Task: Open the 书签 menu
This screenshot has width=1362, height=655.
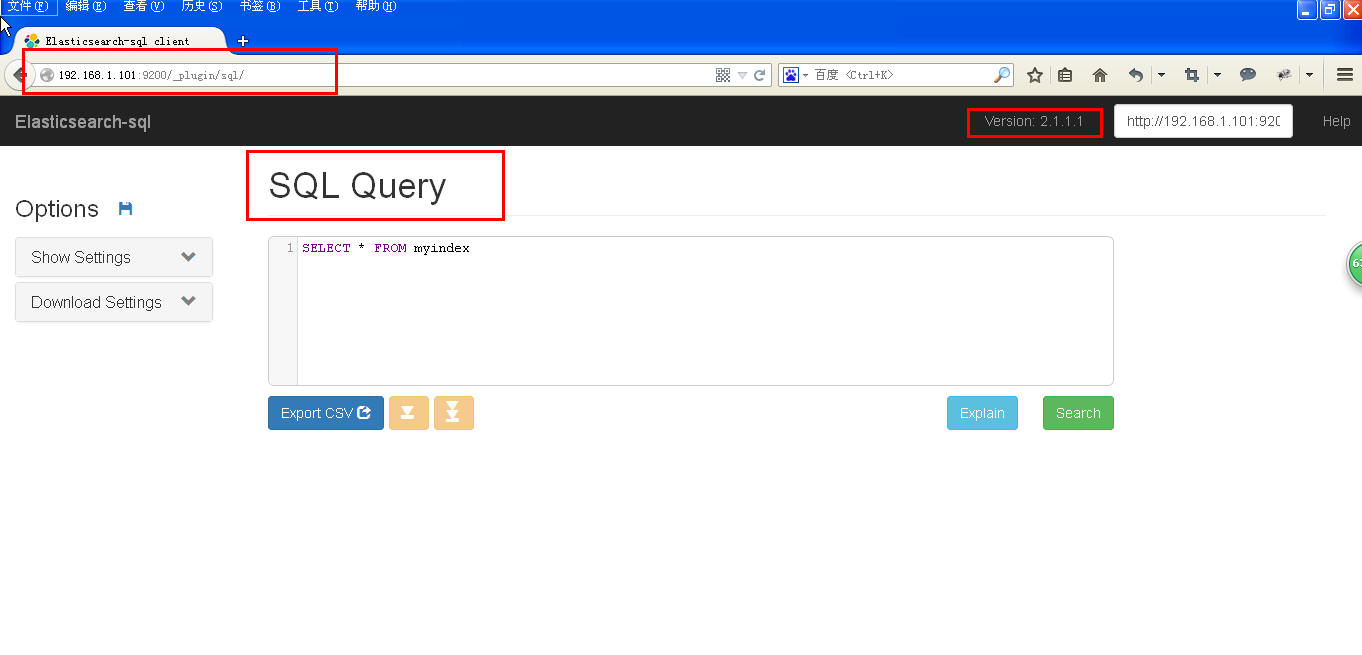Action: pos(260,6)
